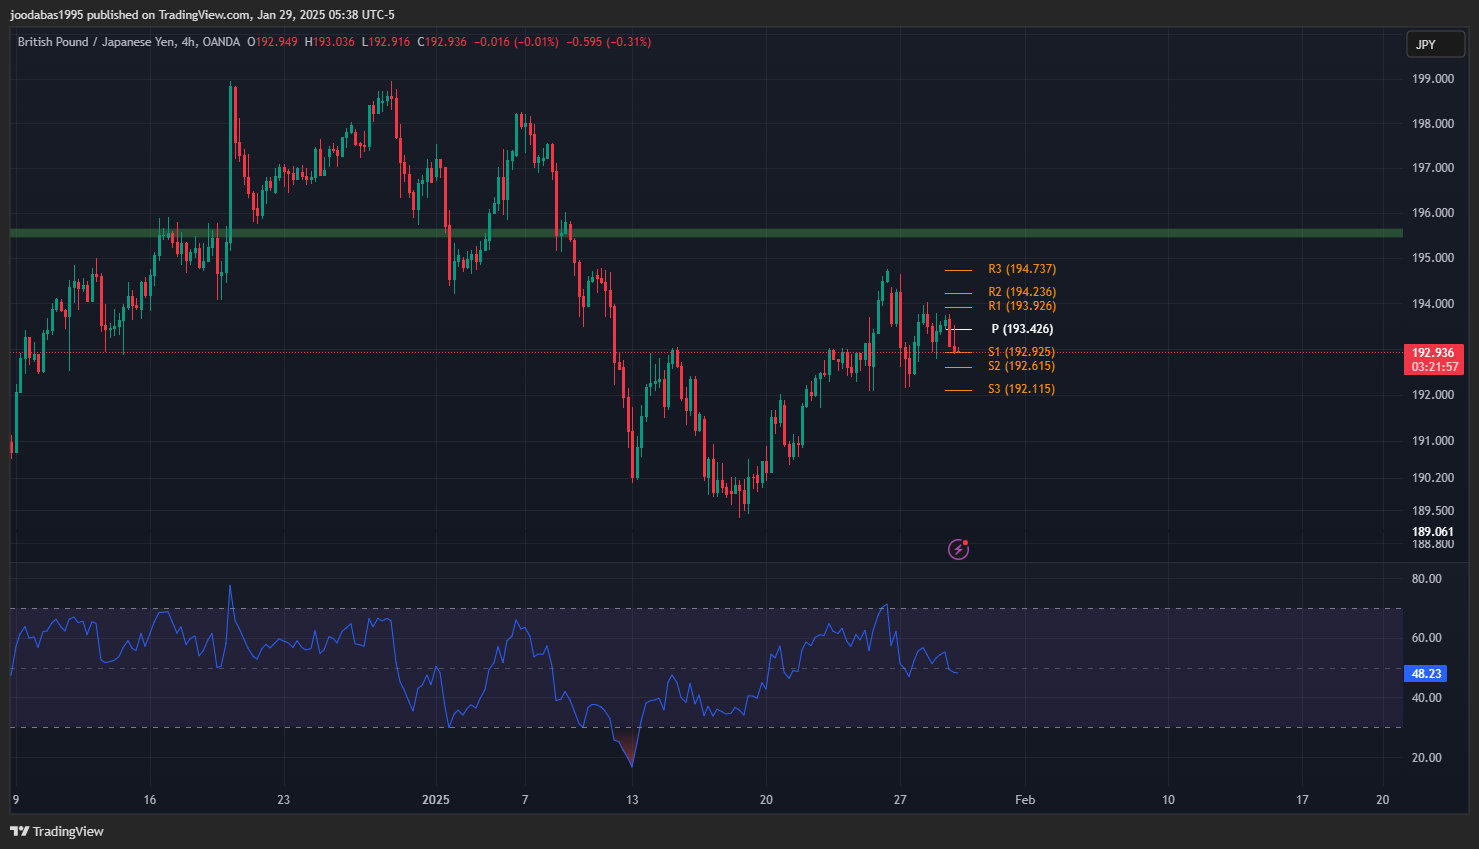Select the R3 (194.737) pivot label
Image resolution: width=1479 pixels, height=849 pixels.
click(x=1021, y=269)
